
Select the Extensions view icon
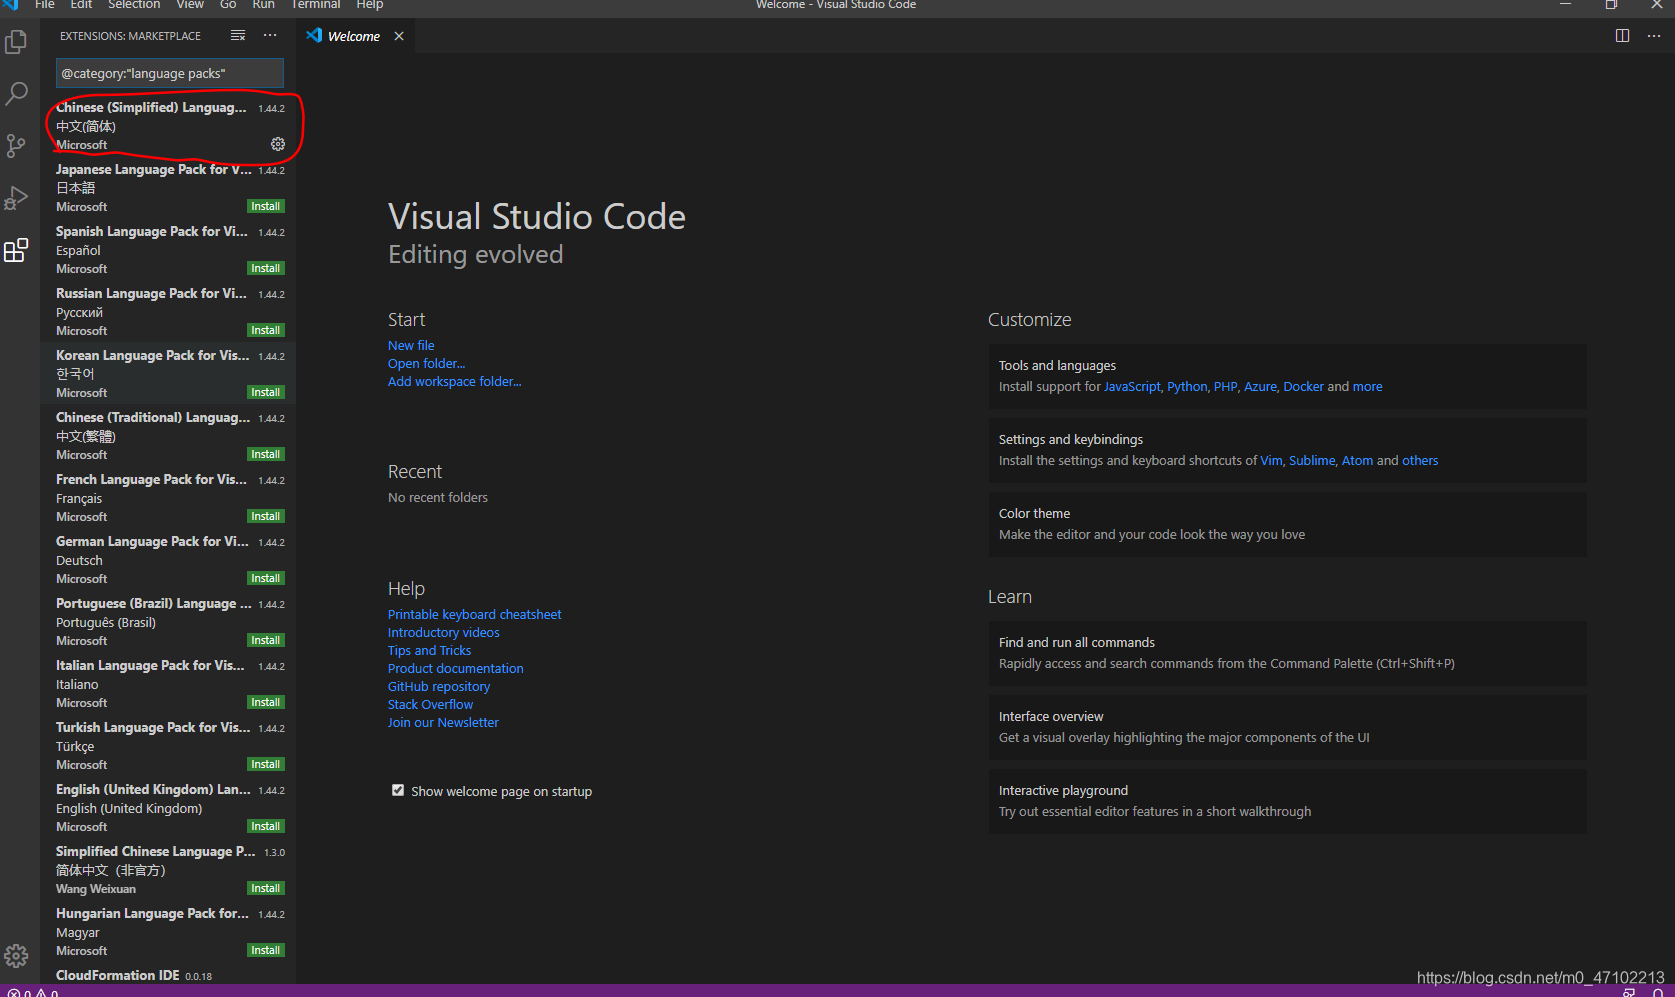coord(16,250)
